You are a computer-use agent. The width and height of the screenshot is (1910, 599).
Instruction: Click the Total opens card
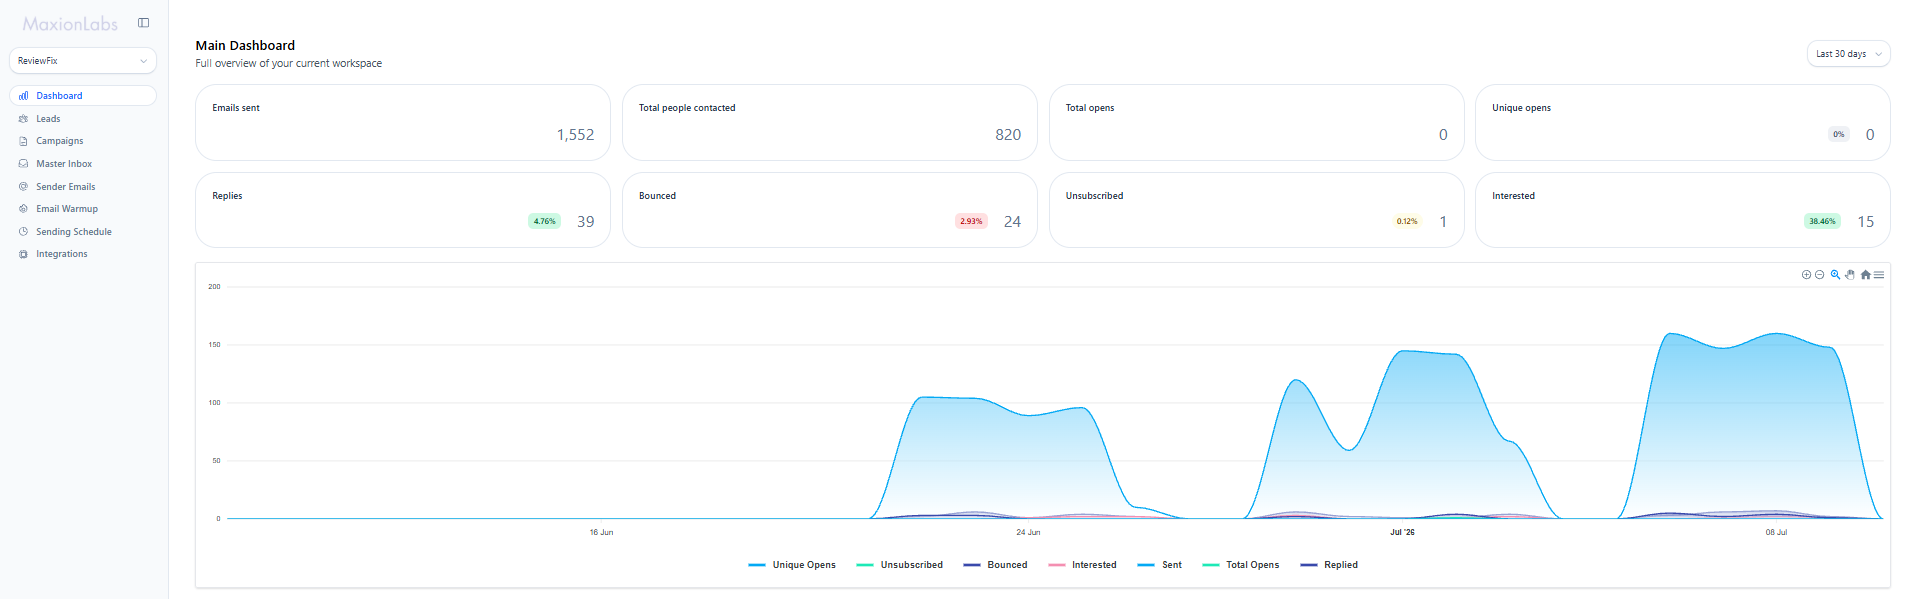pos(1257,122)
